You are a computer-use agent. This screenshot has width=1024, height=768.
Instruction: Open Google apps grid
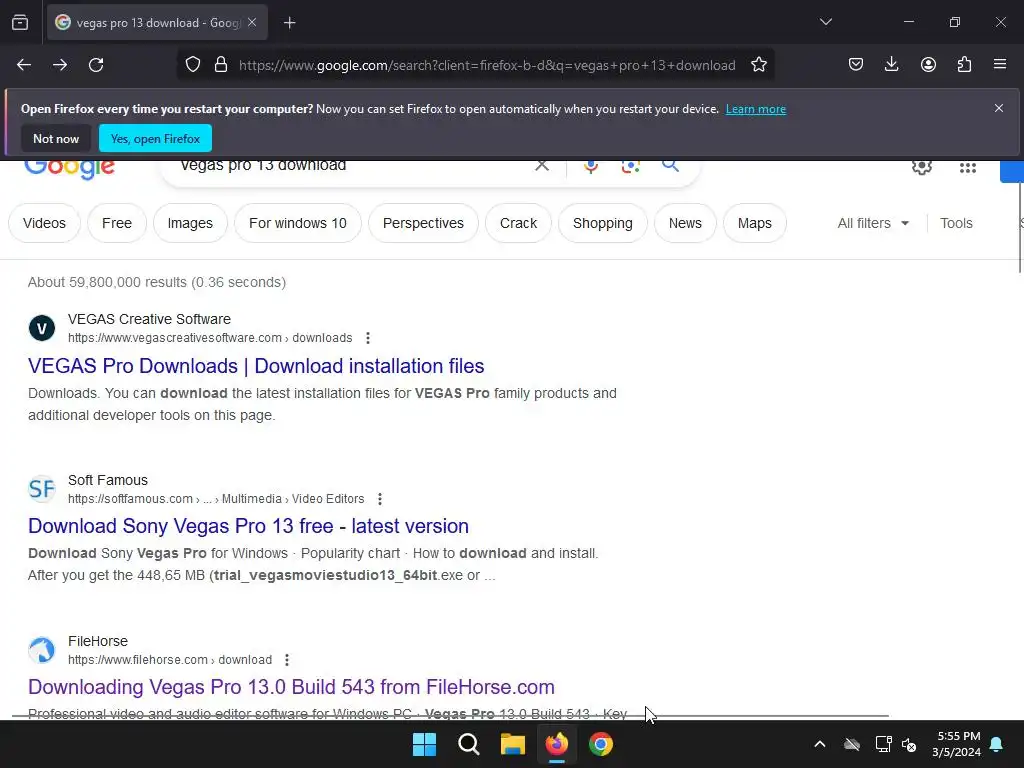pos(968,168)
